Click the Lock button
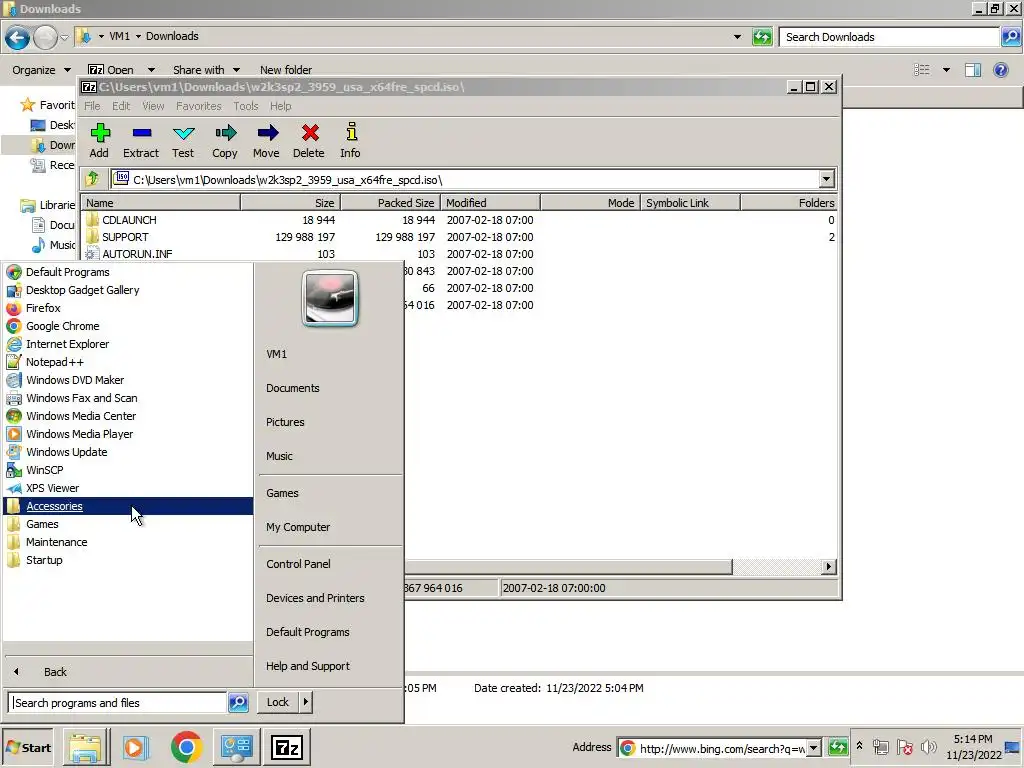This screenshot has width=1024, height=768. pyautogui.click(x=278, y=702)
